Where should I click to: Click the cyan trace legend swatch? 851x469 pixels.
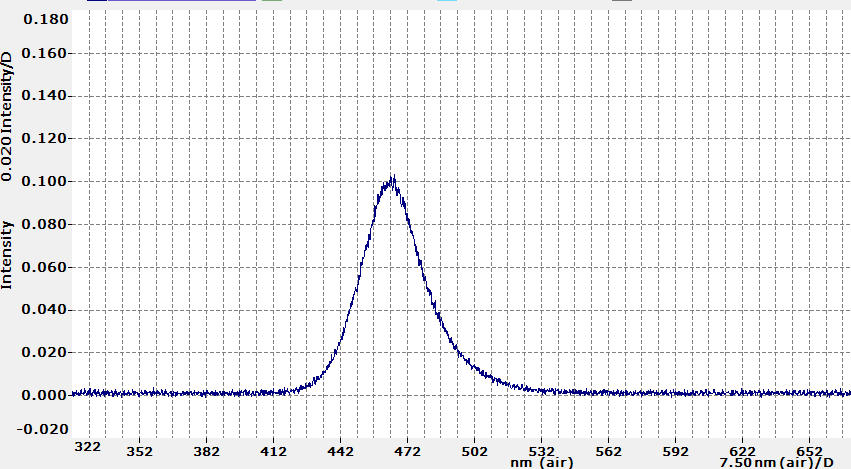pos(447,2)
